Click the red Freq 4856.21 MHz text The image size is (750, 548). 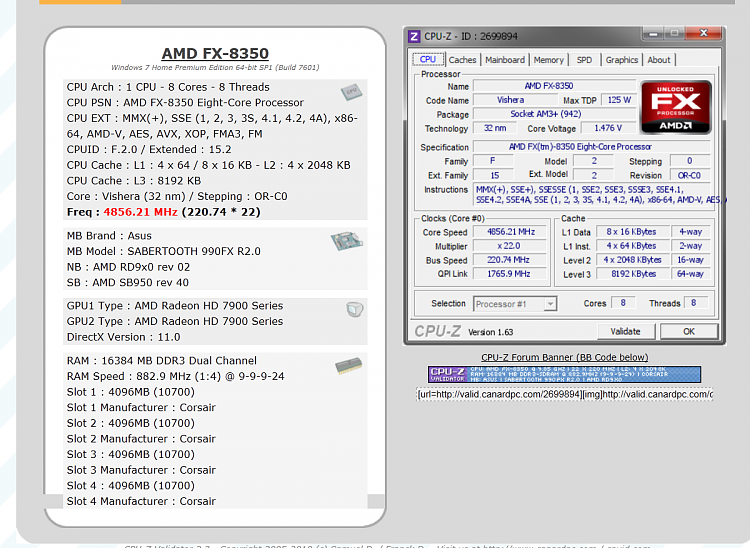[x=141, y=212]
